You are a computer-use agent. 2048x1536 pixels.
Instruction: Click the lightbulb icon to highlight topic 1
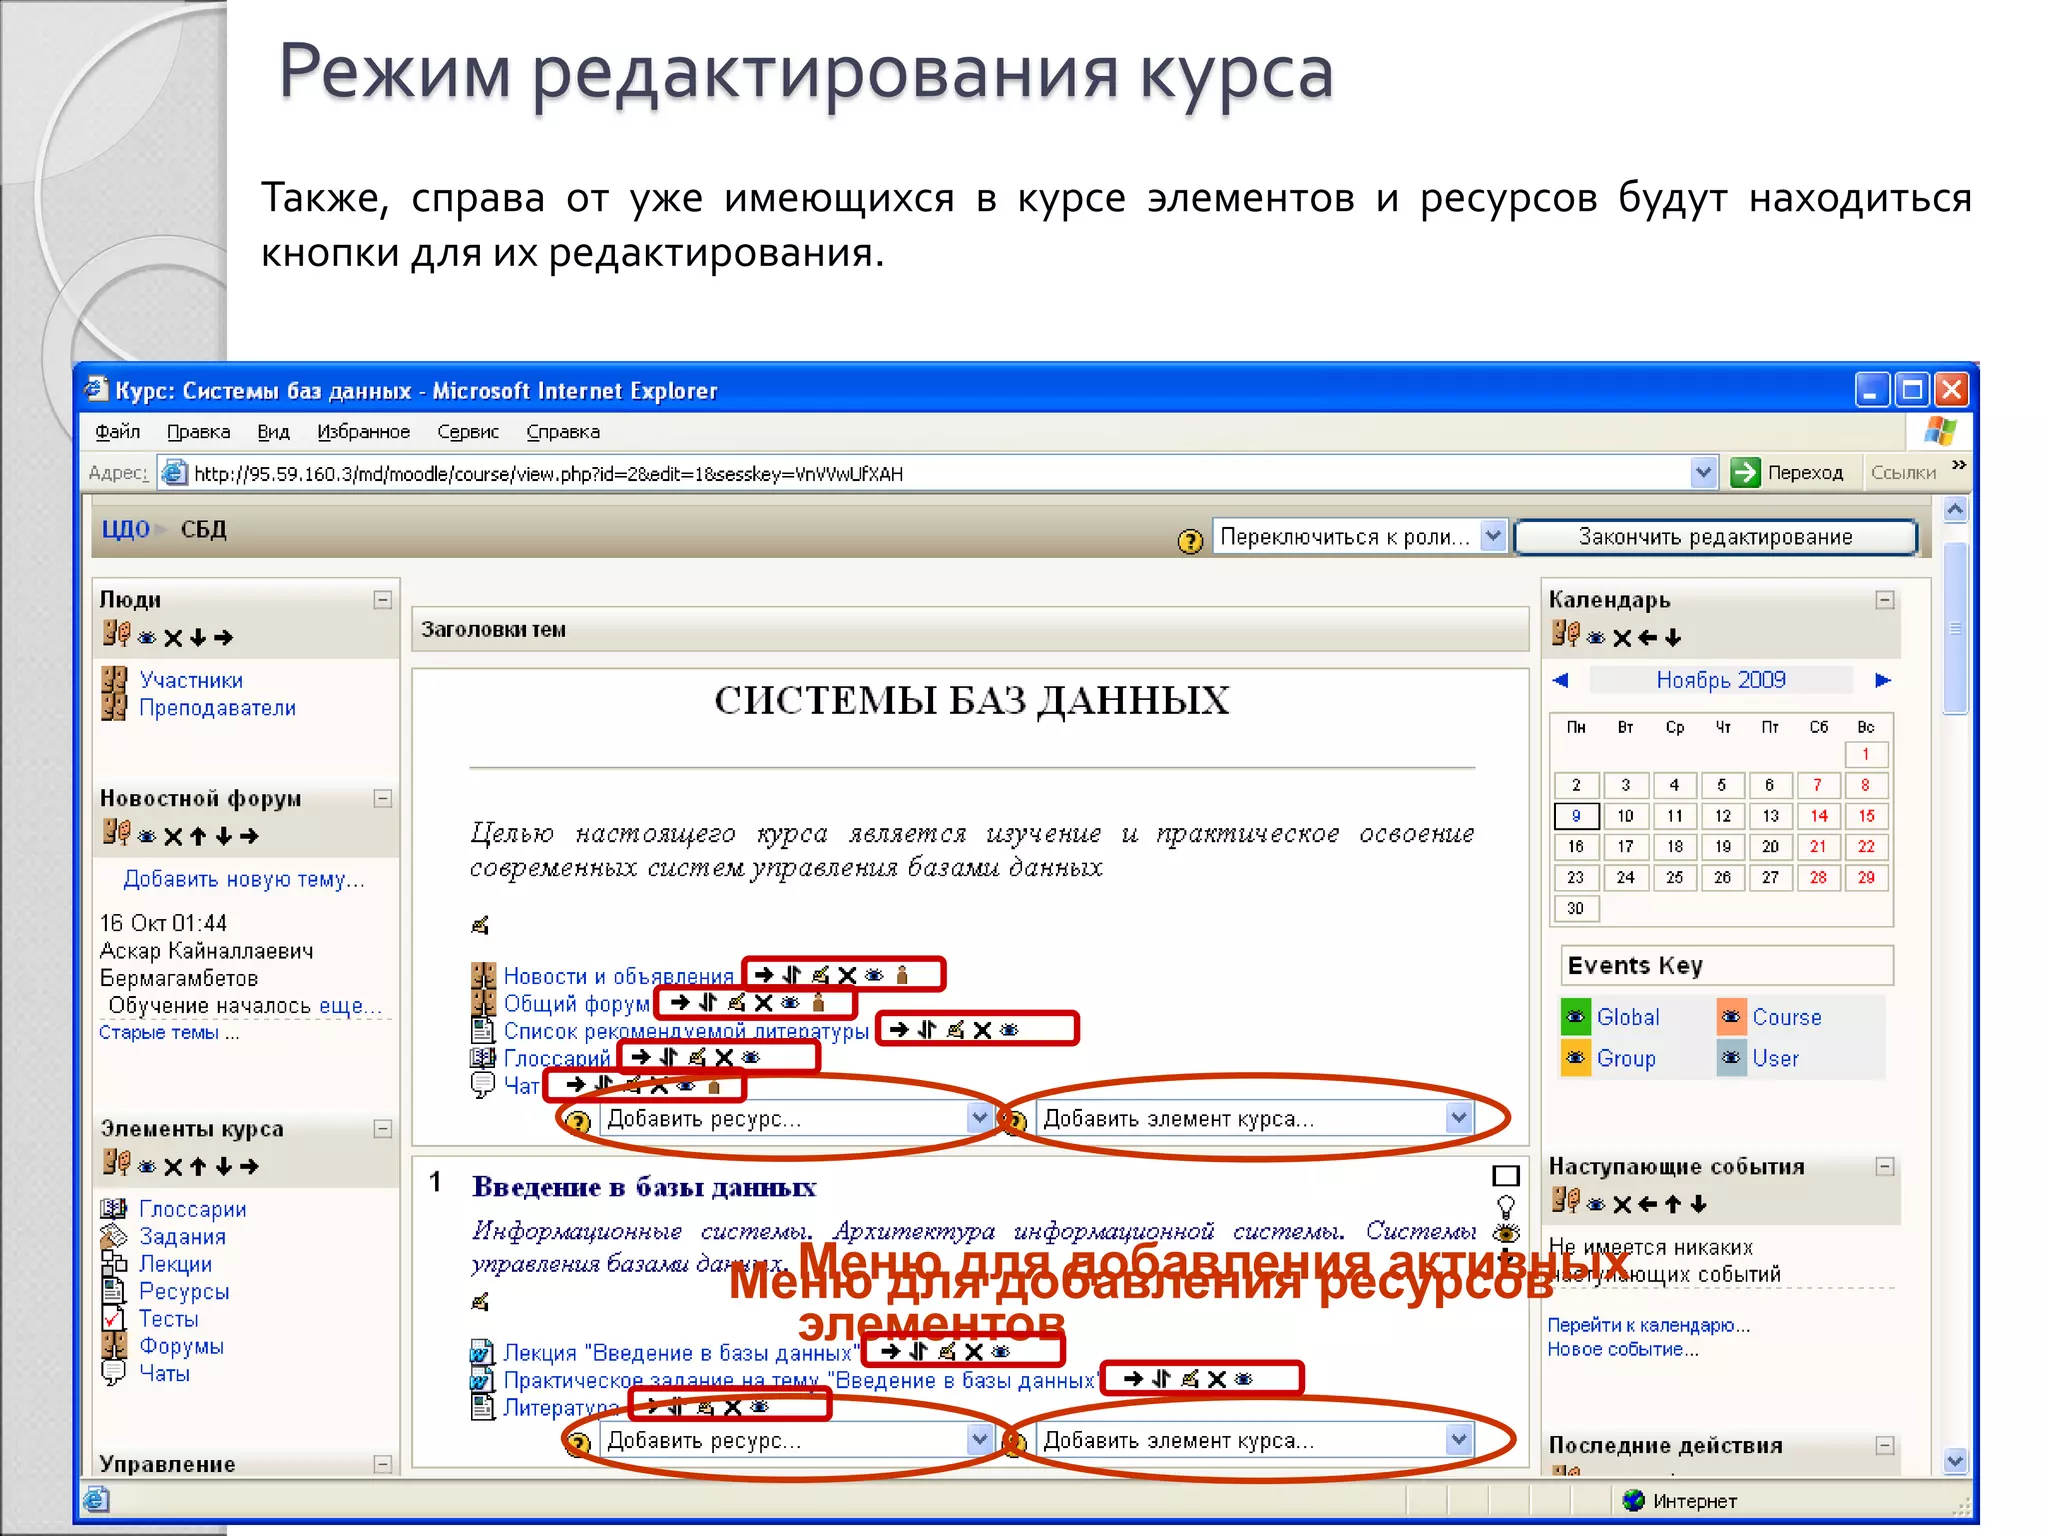tap(1506, 1207)
